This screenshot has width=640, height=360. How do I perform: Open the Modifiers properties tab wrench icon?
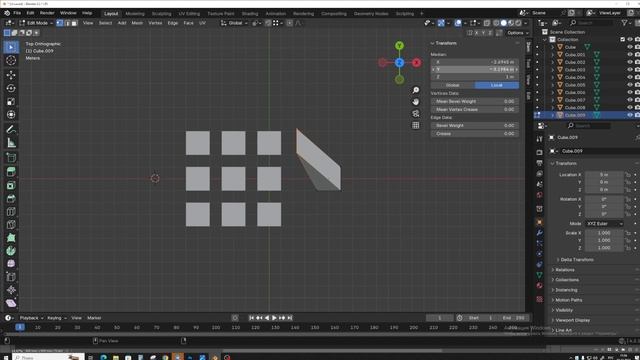(x=539, y=233)
